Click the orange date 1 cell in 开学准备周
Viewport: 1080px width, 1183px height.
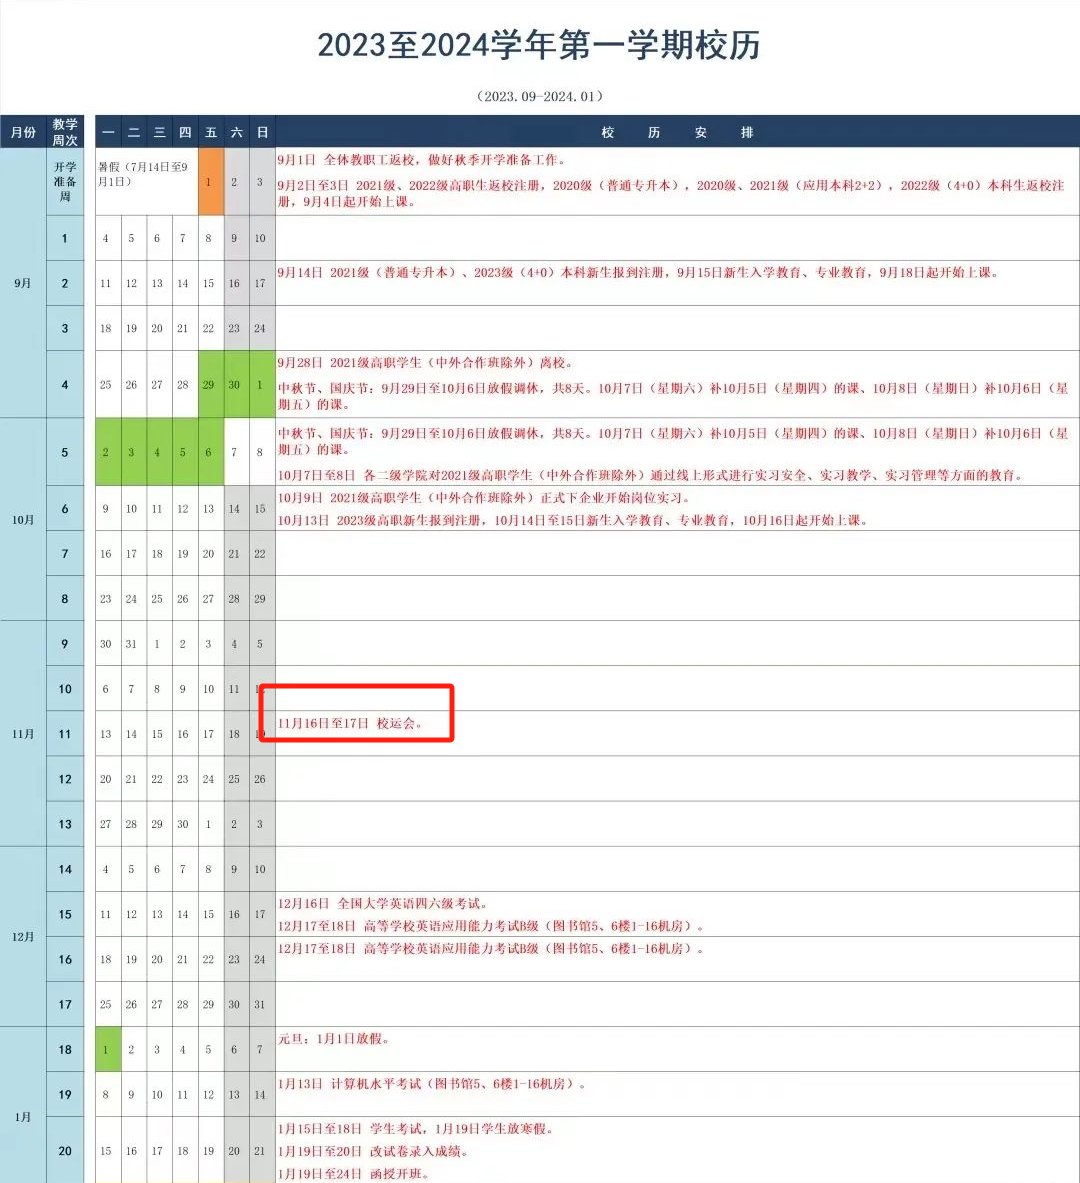(x=211, y=182)
